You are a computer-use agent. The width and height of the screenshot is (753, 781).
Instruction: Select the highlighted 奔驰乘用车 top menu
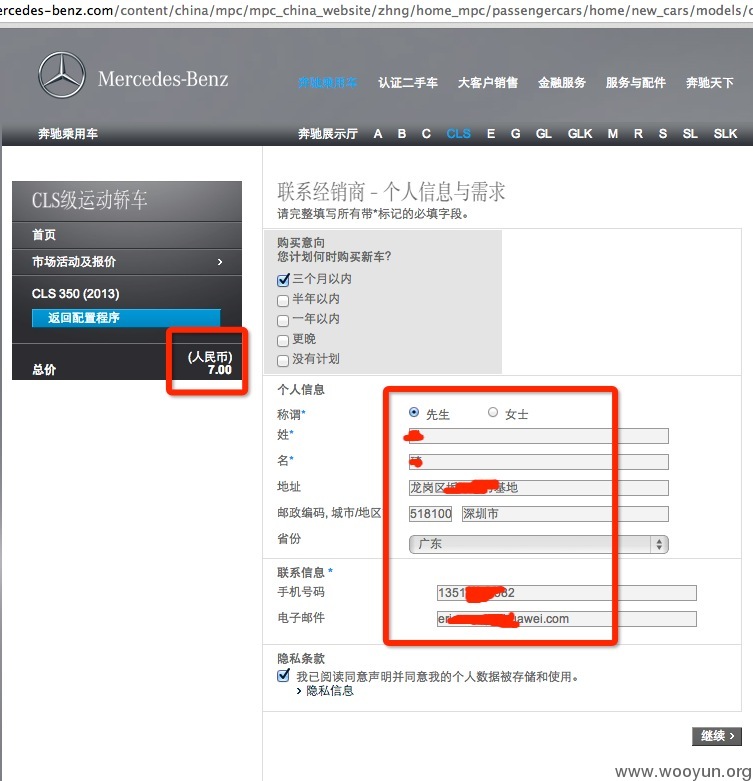327,83
